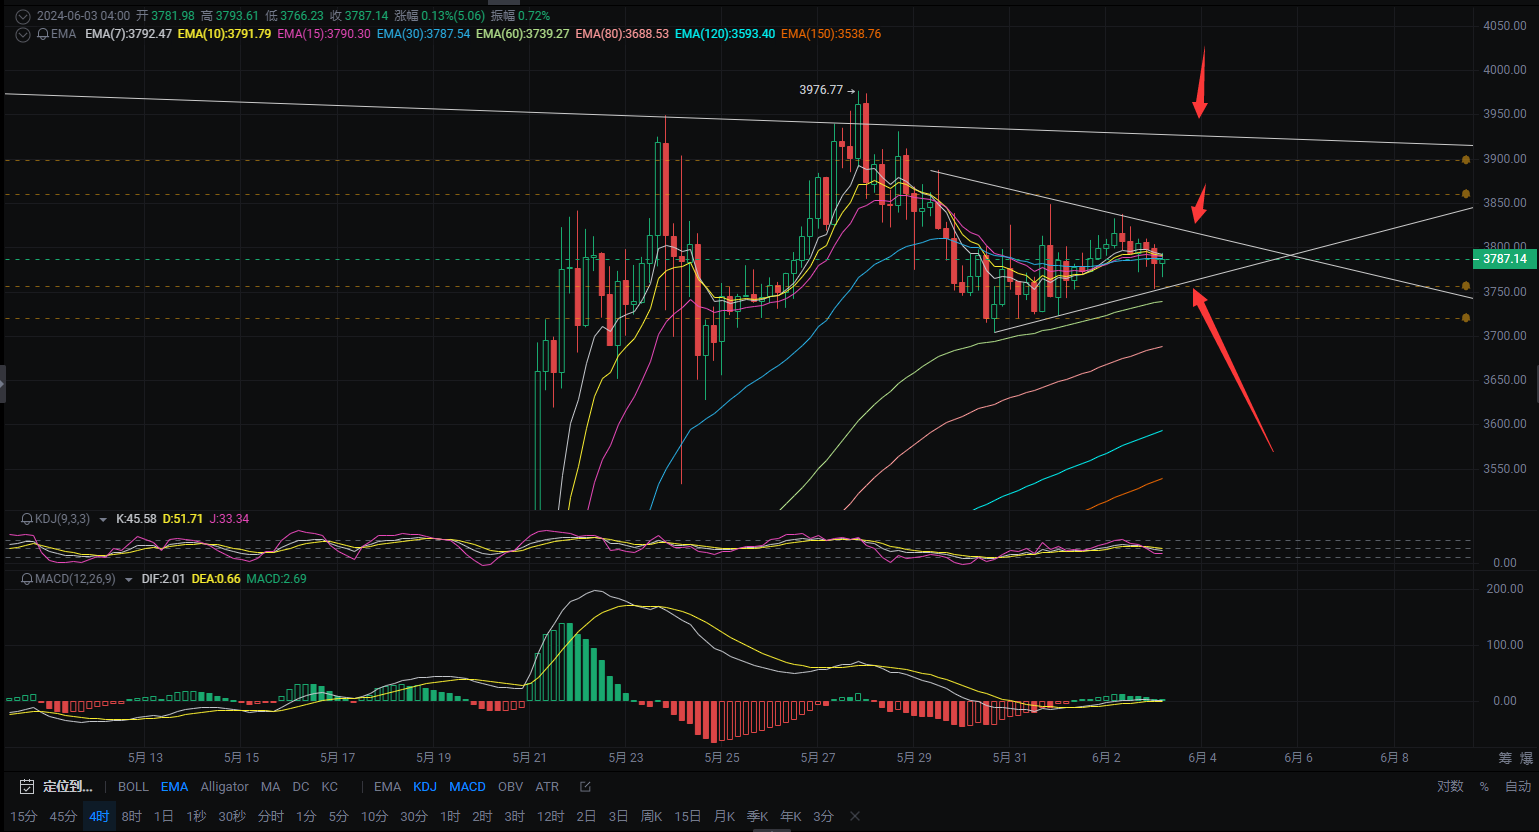The width and height of the screenshot is (1539, 832).
Task: Switch to the 30分 timeframe
Action: pyautogui.click(x=414, y=817)
